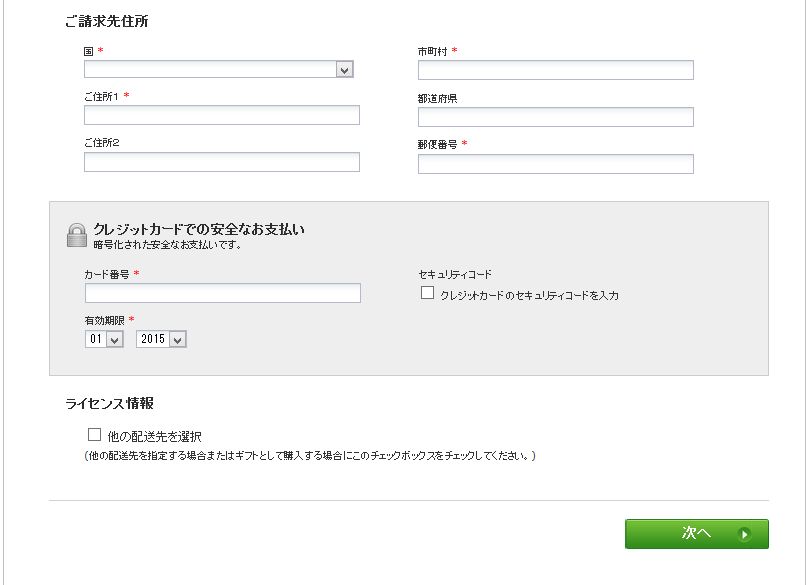Screen dimensions: 810x585
Task: Click the 有効期限 label text
Action: point(104,321)
